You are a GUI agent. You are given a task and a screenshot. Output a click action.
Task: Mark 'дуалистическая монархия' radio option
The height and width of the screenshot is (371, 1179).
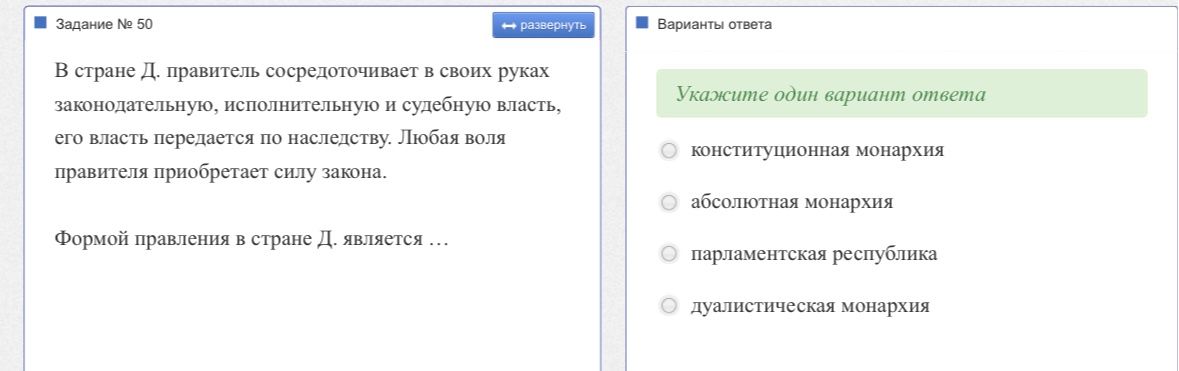[x=668, y=306]
